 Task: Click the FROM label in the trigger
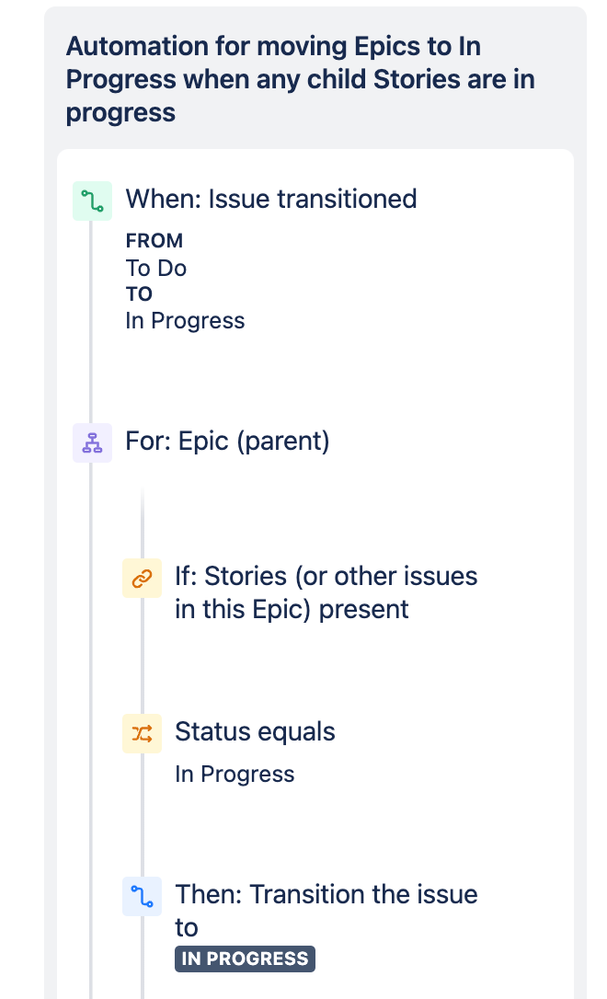tap(154, 240)
